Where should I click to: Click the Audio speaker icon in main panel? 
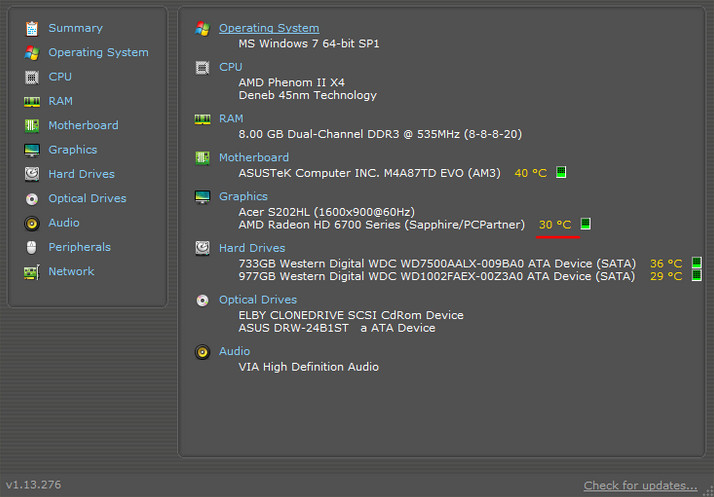pyautogui.click(x=202, y=352)
